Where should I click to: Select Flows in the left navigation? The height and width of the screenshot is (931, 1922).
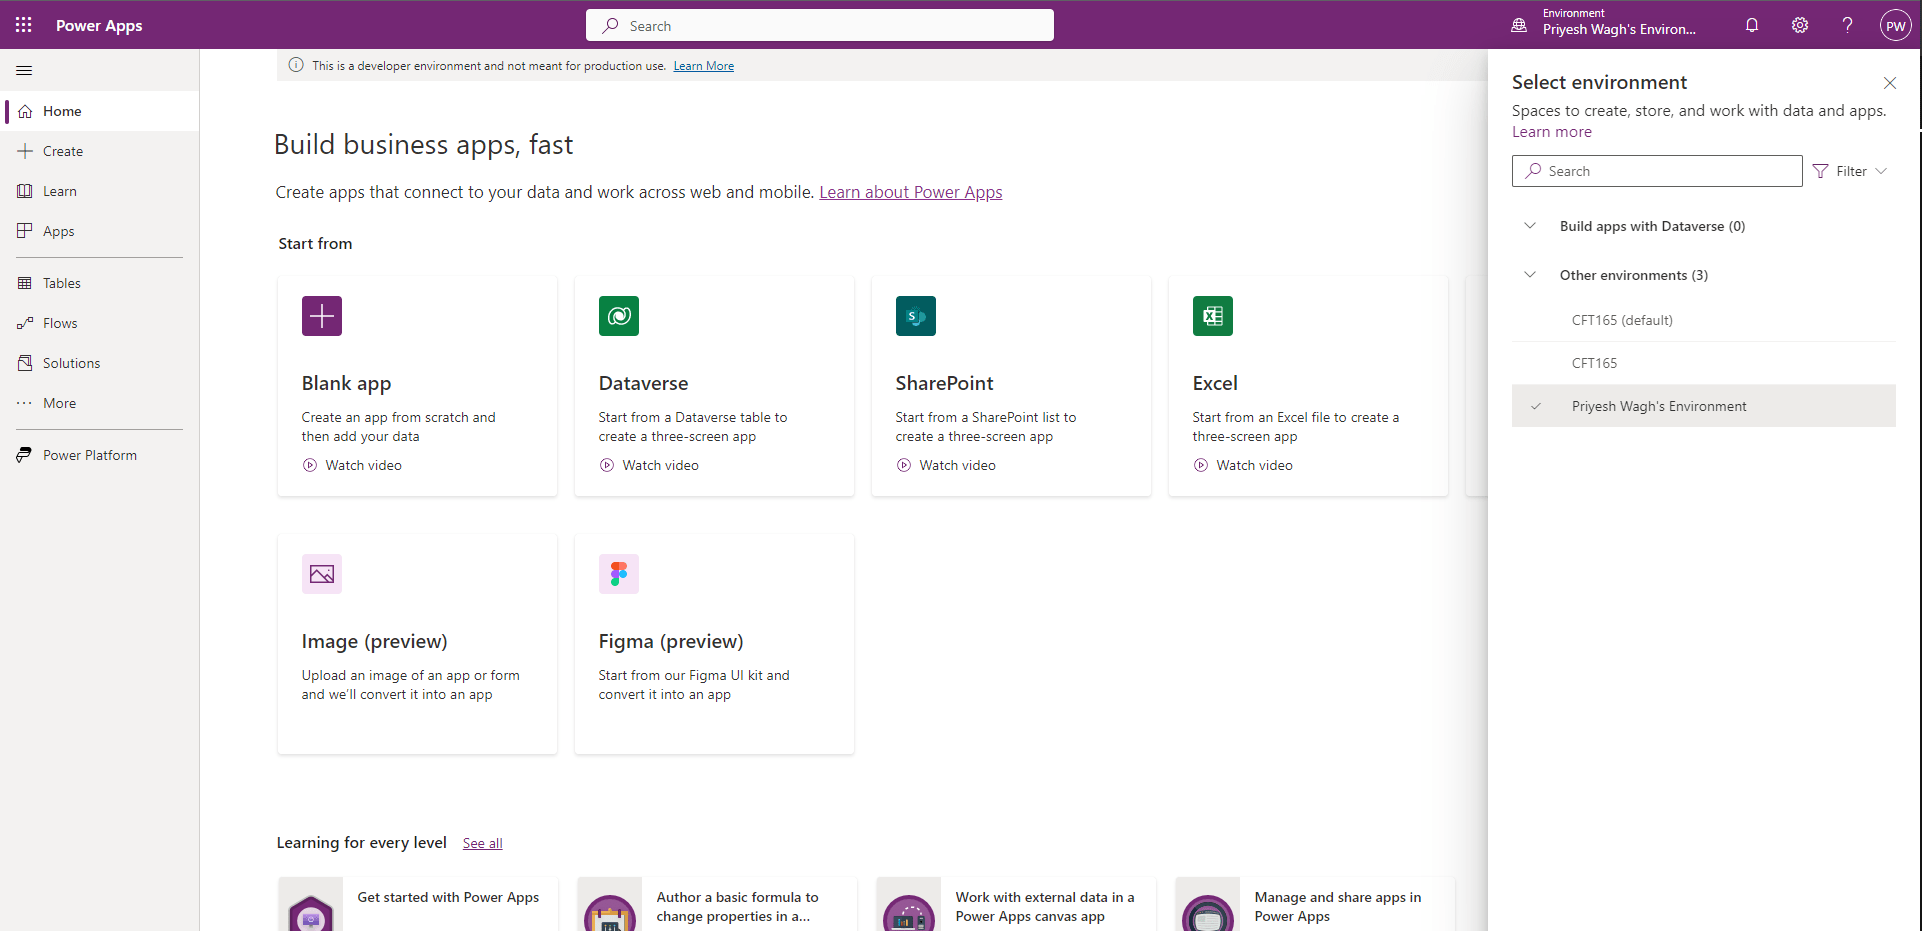[x=60, y=322]
